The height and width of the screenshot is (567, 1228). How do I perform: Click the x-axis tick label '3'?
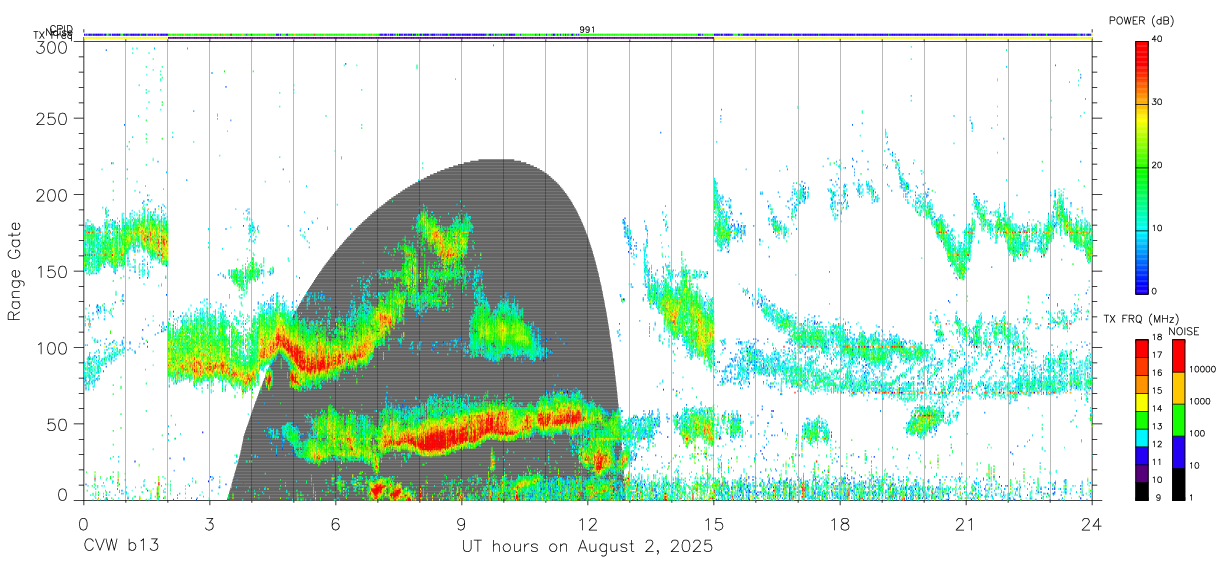[x=209, y=523]
